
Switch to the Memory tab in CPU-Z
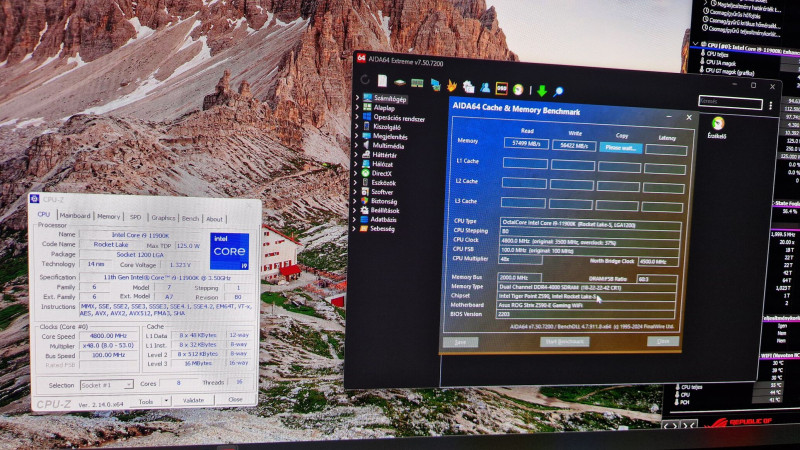click(x=109, y=216)
